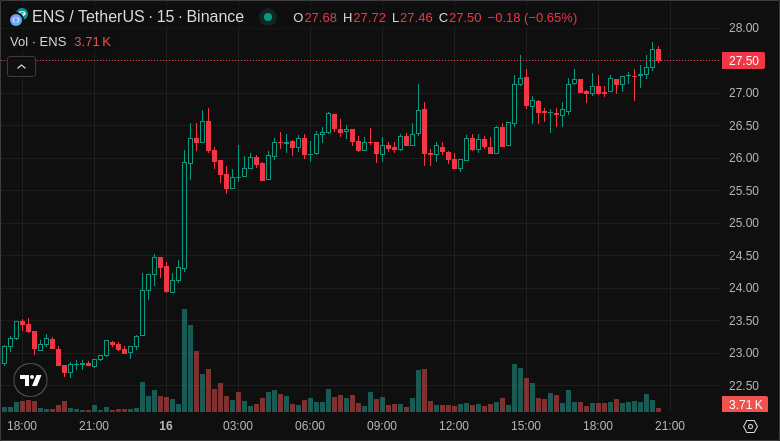
Task: Click the 25.50 price axis label
Action: 744,191
